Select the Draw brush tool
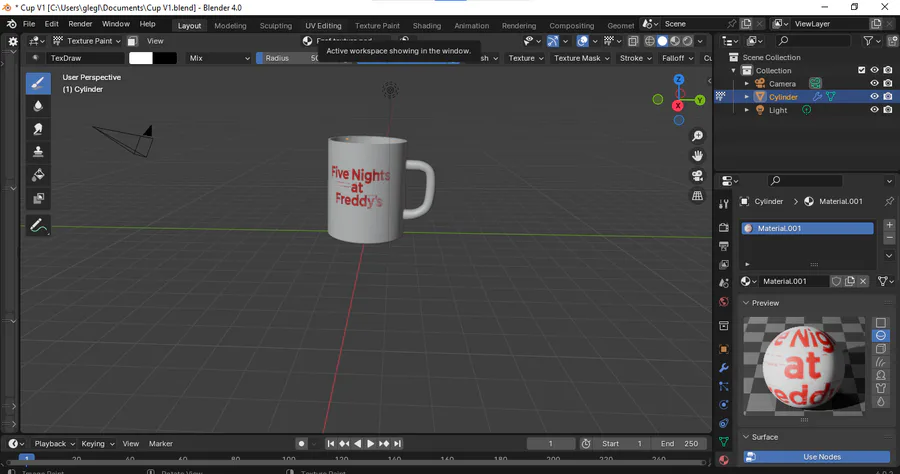Image resolution: width=900 pixels, height=474 pixels. coord(38,83)
